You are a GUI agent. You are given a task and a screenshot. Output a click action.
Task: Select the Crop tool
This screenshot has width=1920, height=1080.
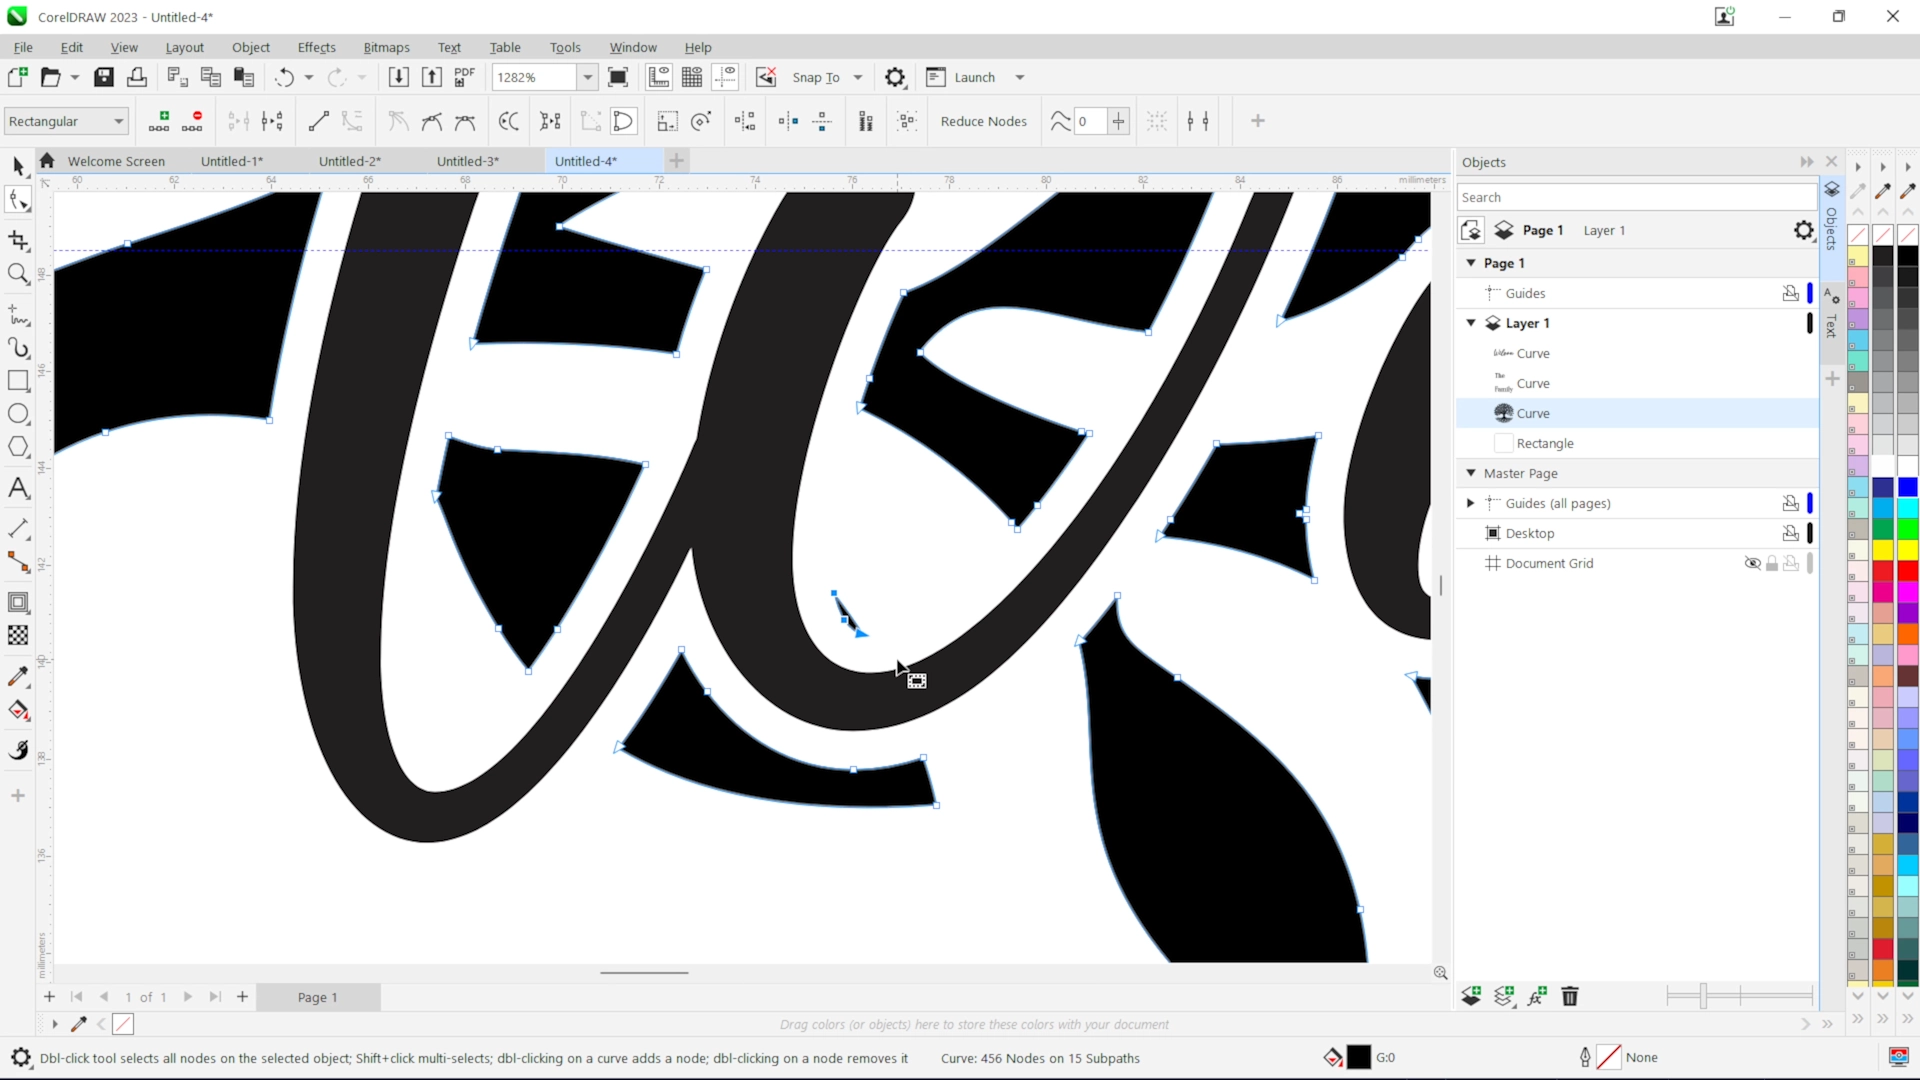point(18,240)
